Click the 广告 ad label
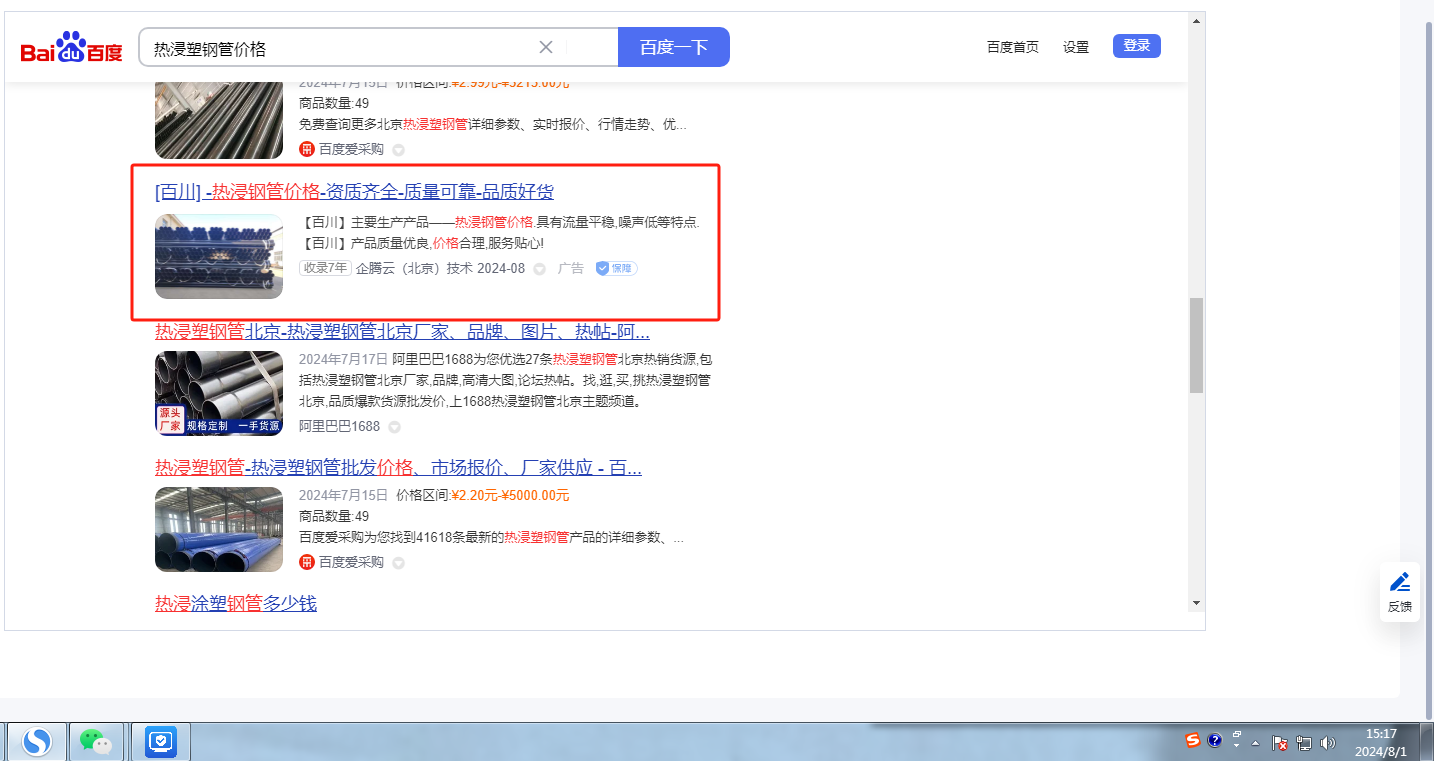Image resolution: width=1434 pixels, height=761 pixels. 571,268
